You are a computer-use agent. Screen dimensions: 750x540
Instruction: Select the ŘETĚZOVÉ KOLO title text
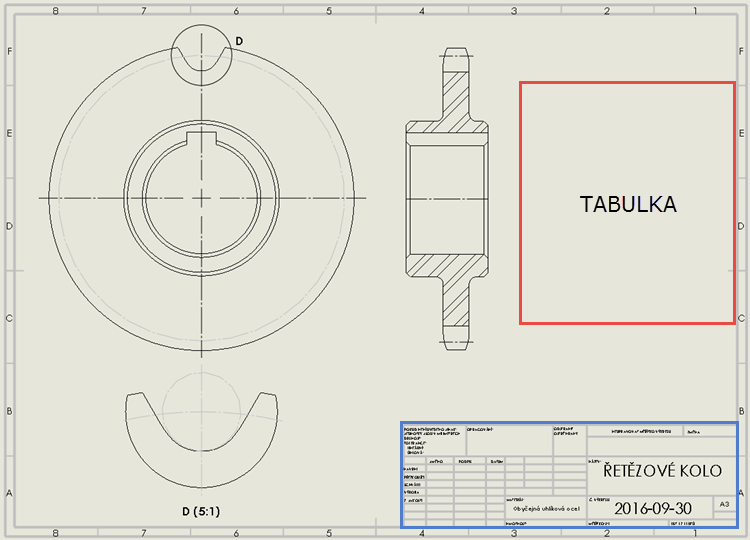coord(662,471)
